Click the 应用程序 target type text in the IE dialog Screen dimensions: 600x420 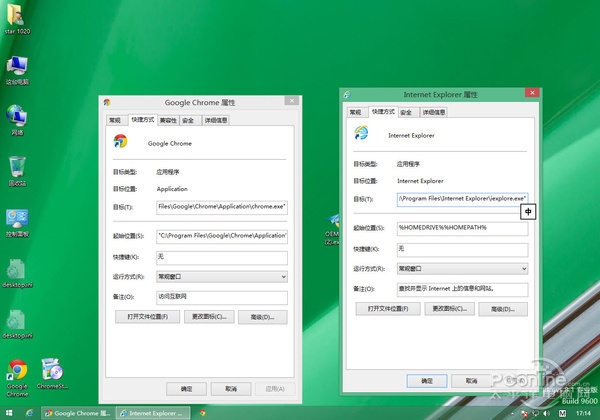tap(408, 164)
